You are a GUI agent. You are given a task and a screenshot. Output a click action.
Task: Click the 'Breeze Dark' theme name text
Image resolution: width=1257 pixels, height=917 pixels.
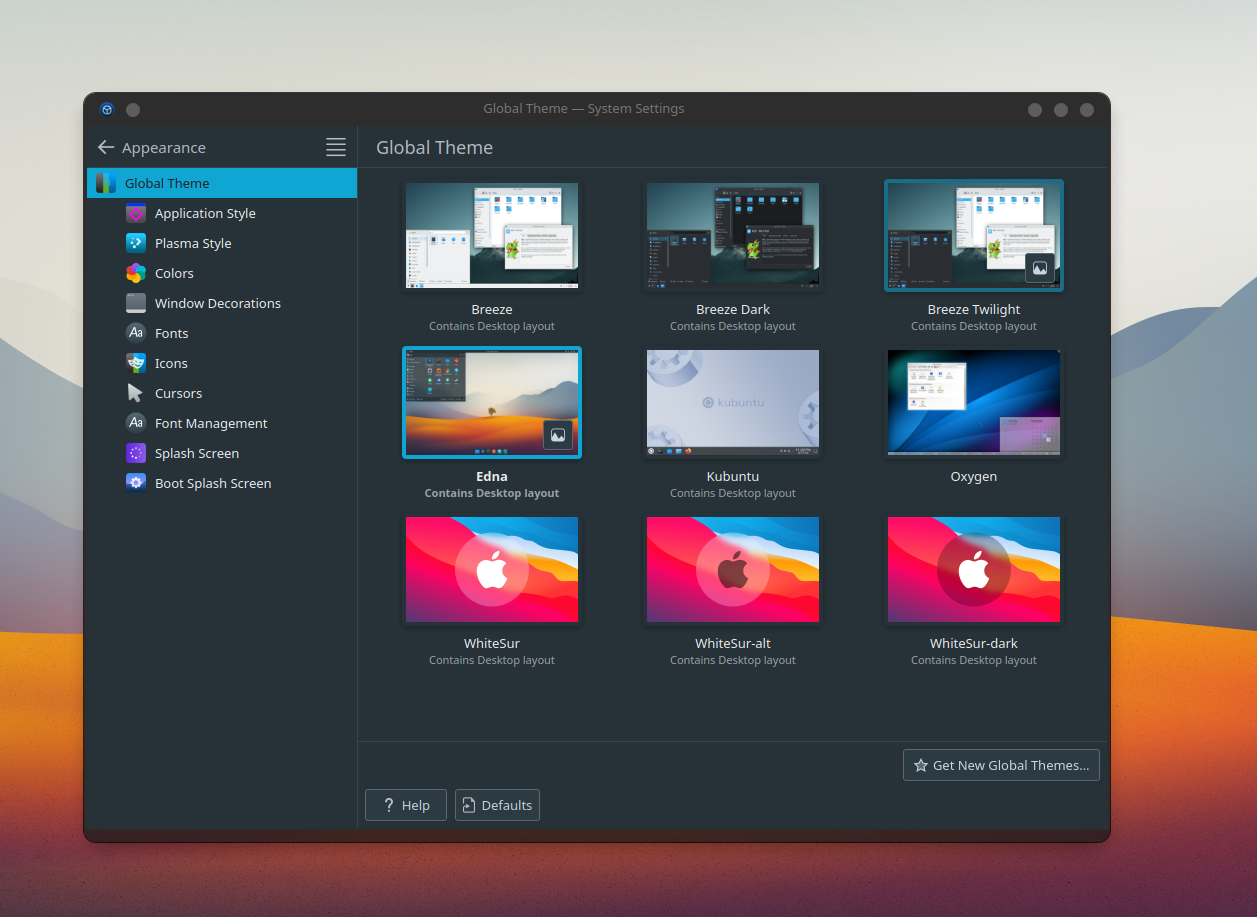tap(733, 310)
